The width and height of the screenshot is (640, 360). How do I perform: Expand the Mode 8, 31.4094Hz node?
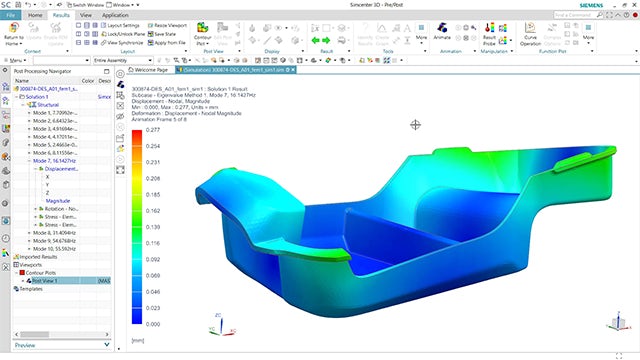click(x=29, y=233)
